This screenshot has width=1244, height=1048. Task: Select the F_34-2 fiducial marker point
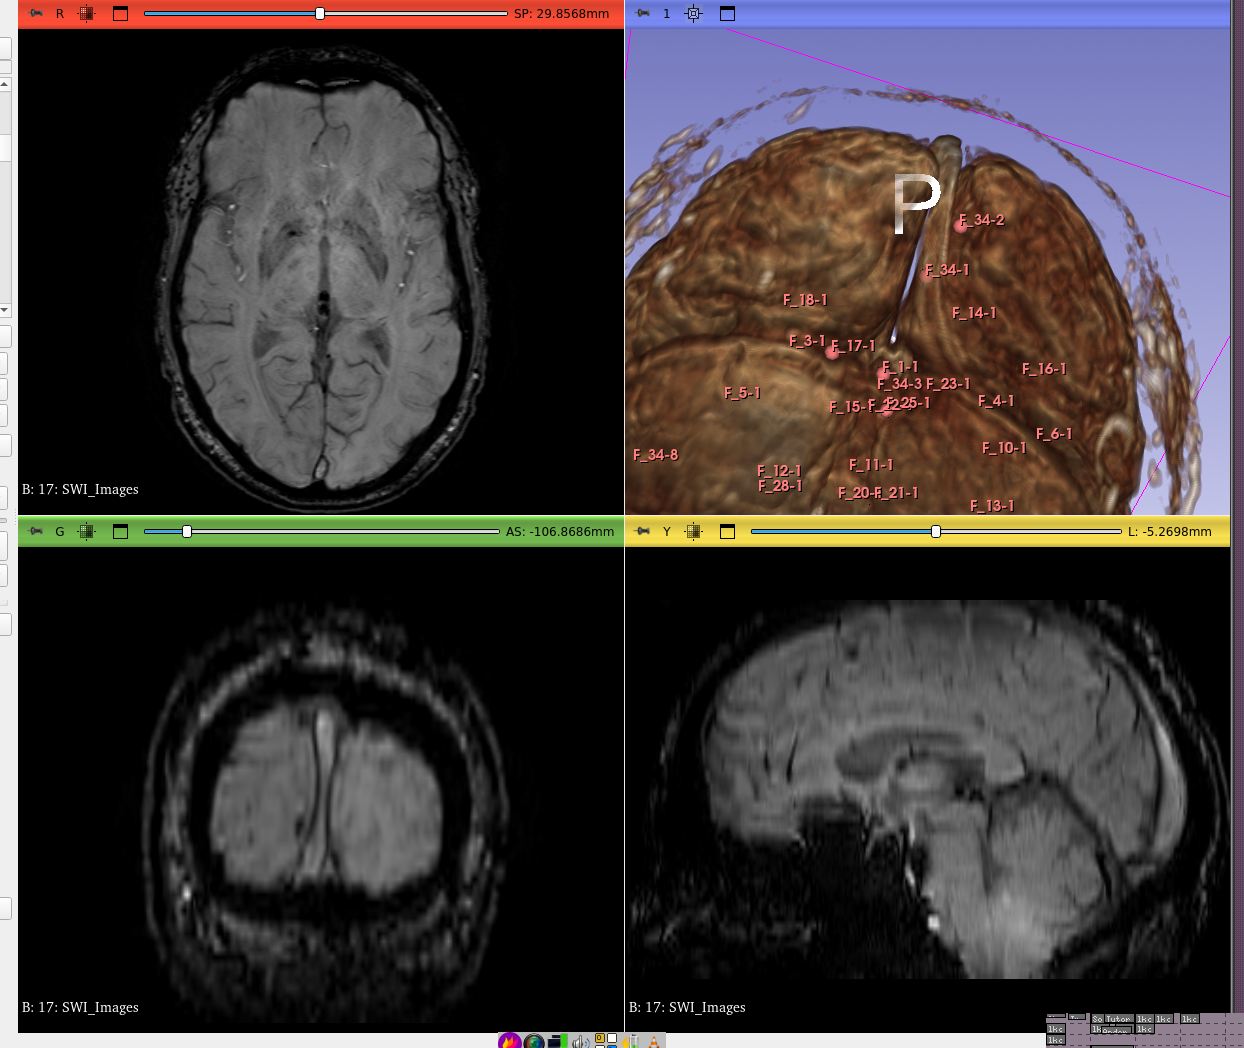961,226
